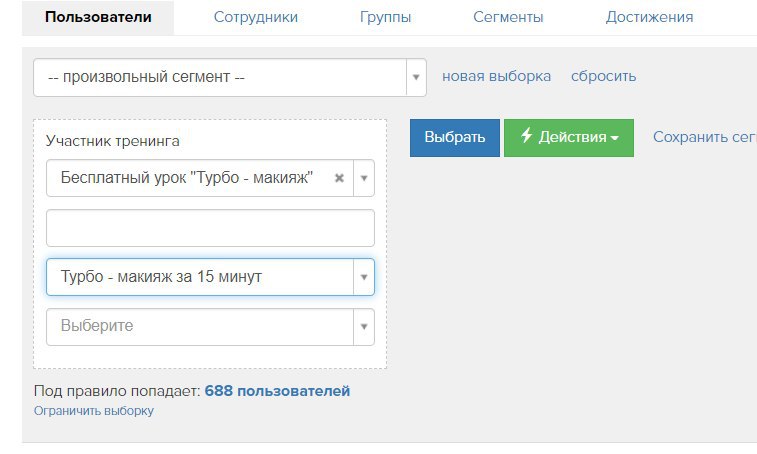Open the произвольный сегмент dropdown
The height and width of the screenshot is (454, 757).
(230, 77)
